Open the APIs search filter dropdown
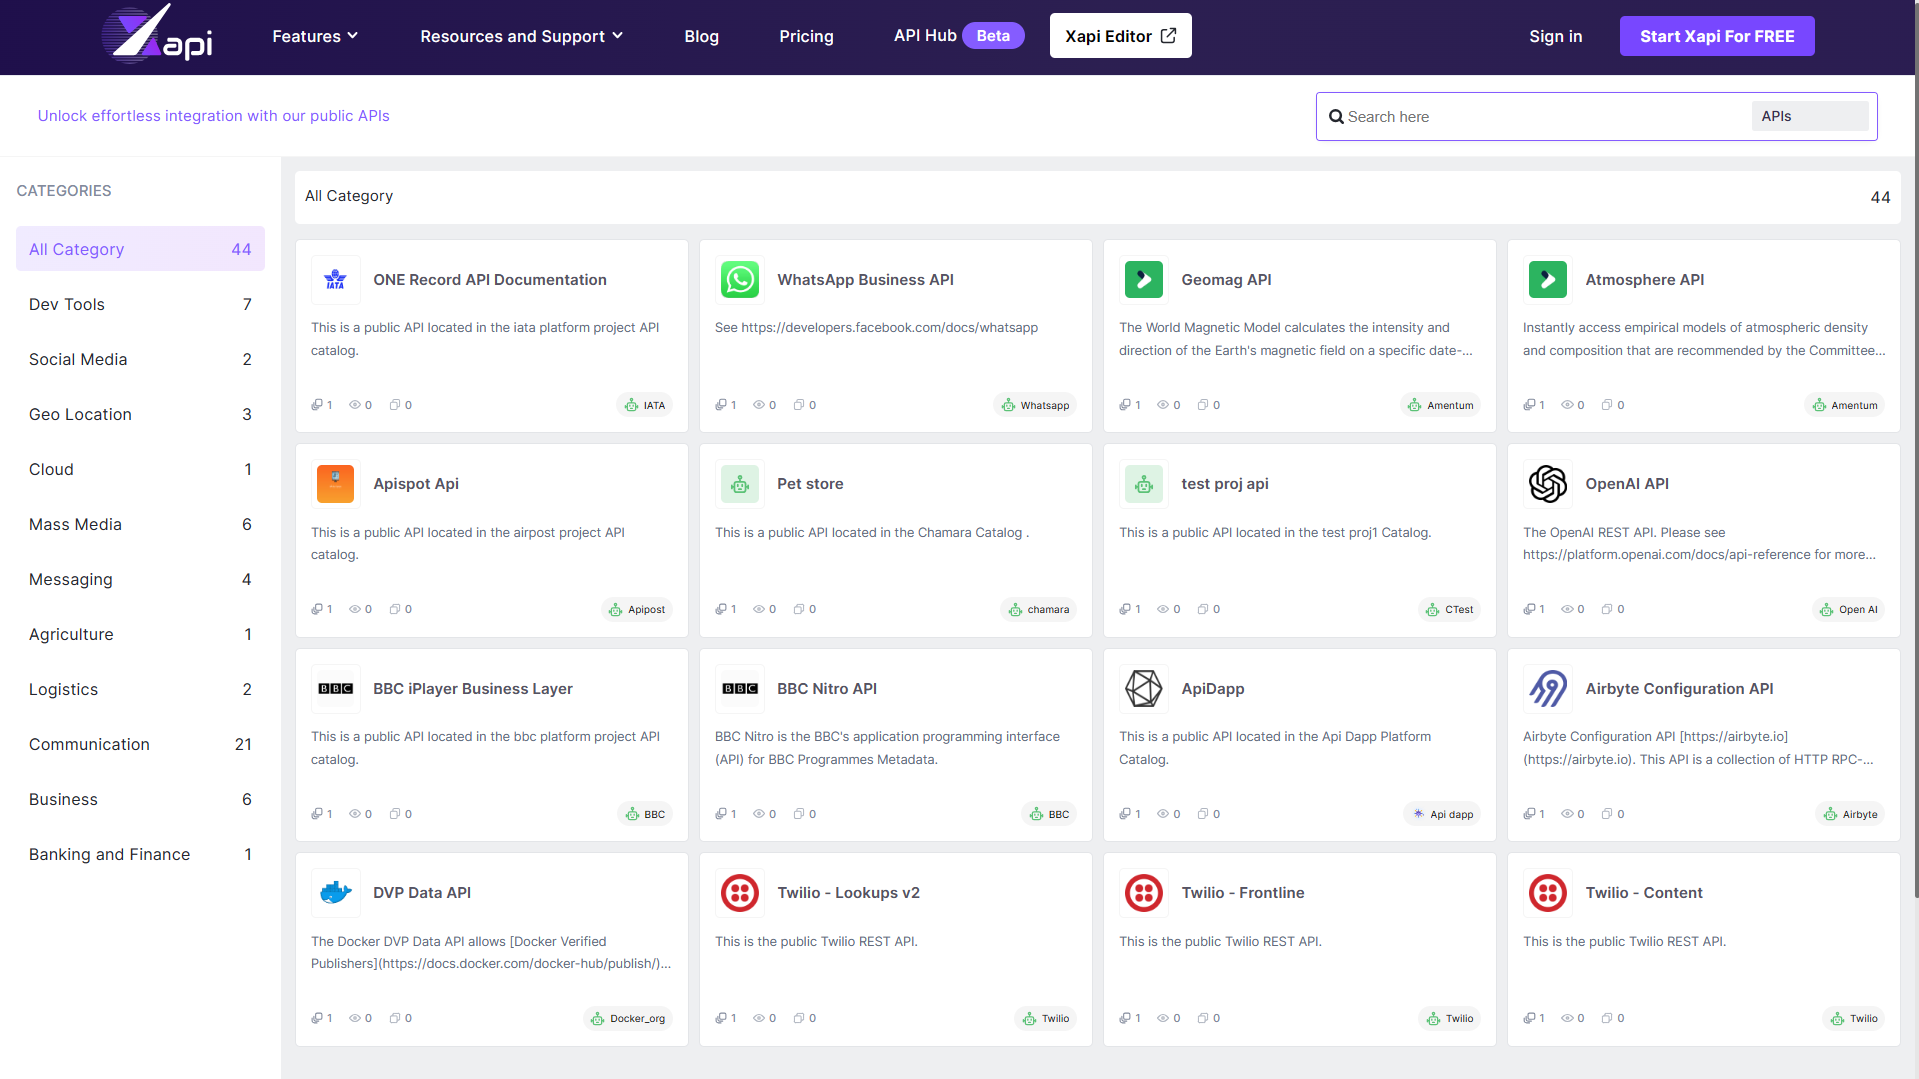The height and width of the screenshot is (1079, 1919). pyautogui.click(x=1808, y=116)
